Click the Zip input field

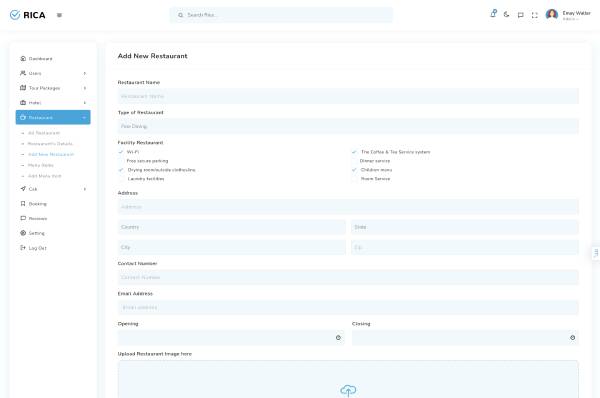pos(465,247)
